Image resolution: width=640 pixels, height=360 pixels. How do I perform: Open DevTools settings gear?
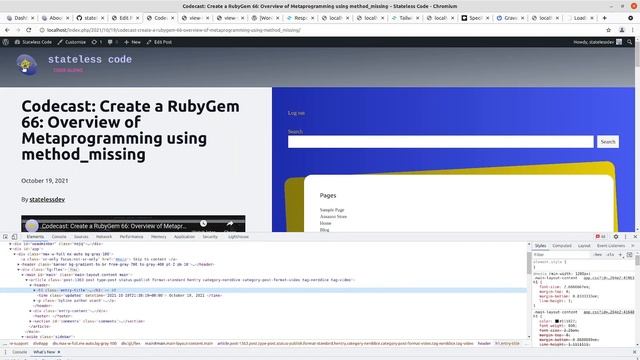(616, 237)
